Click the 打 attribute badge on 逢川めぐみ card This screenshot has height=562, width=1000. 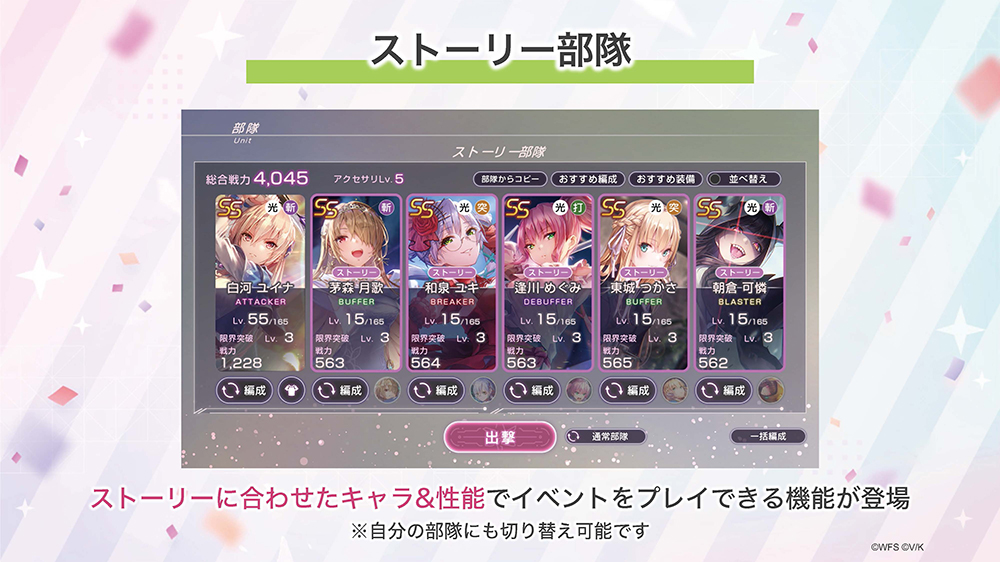click(x=578, y=207)
